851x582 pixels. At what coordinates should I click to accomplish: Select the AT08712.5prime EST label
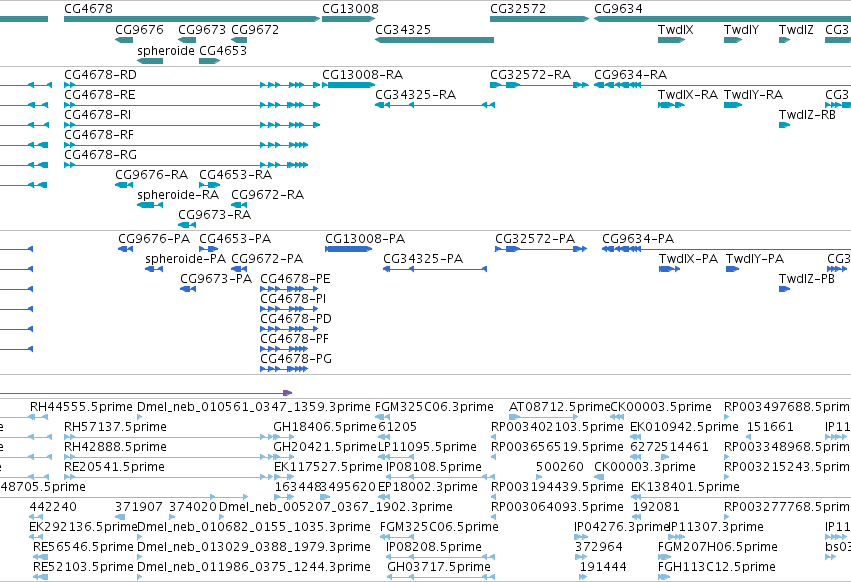pos(559,407)
